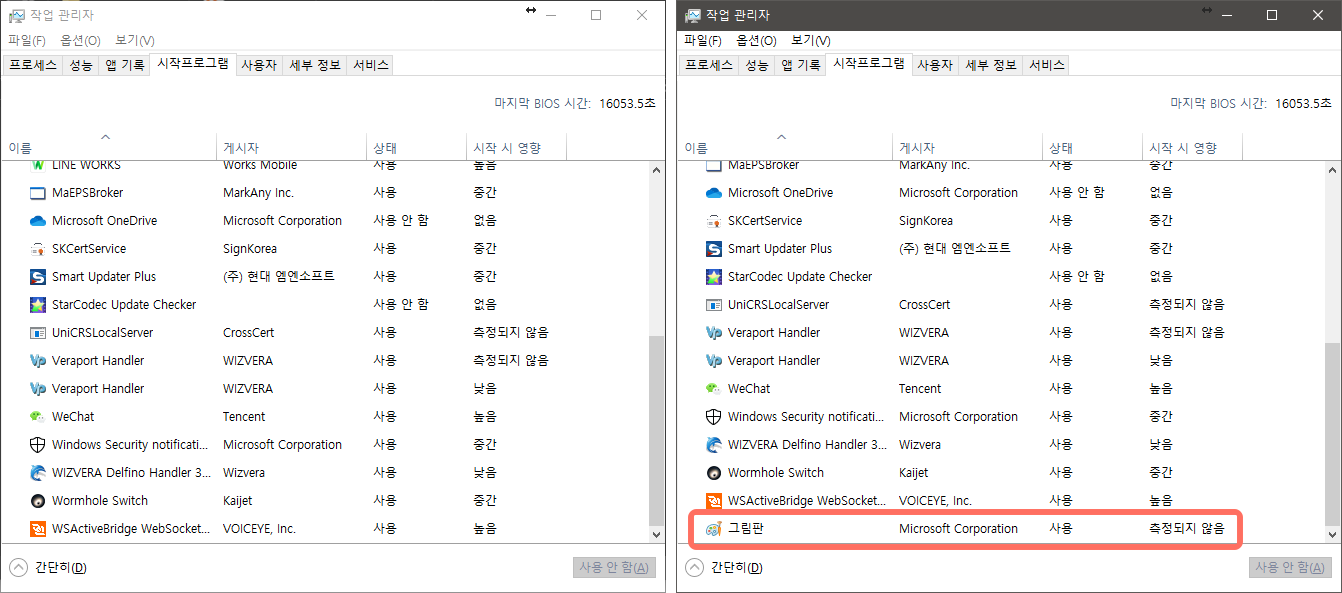The width and height of the screenshot is (1342, 593).
Task: Open 파일(F) menu in left window
Action: pos(27,41)
